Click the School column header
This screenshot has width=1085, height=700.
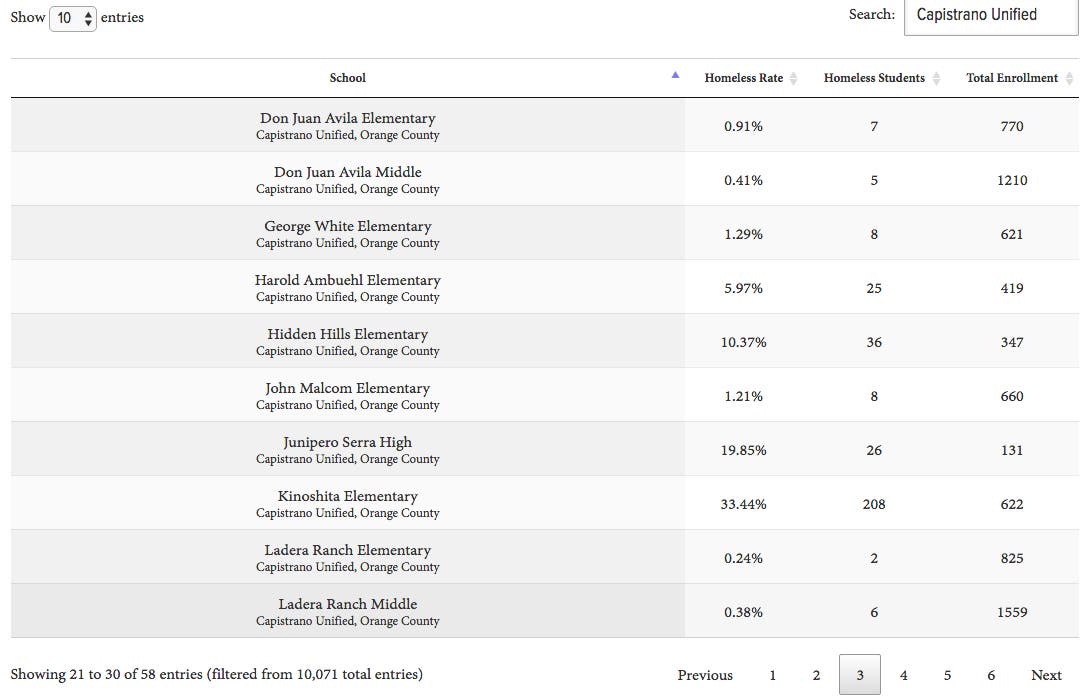(x=347, y=78)
